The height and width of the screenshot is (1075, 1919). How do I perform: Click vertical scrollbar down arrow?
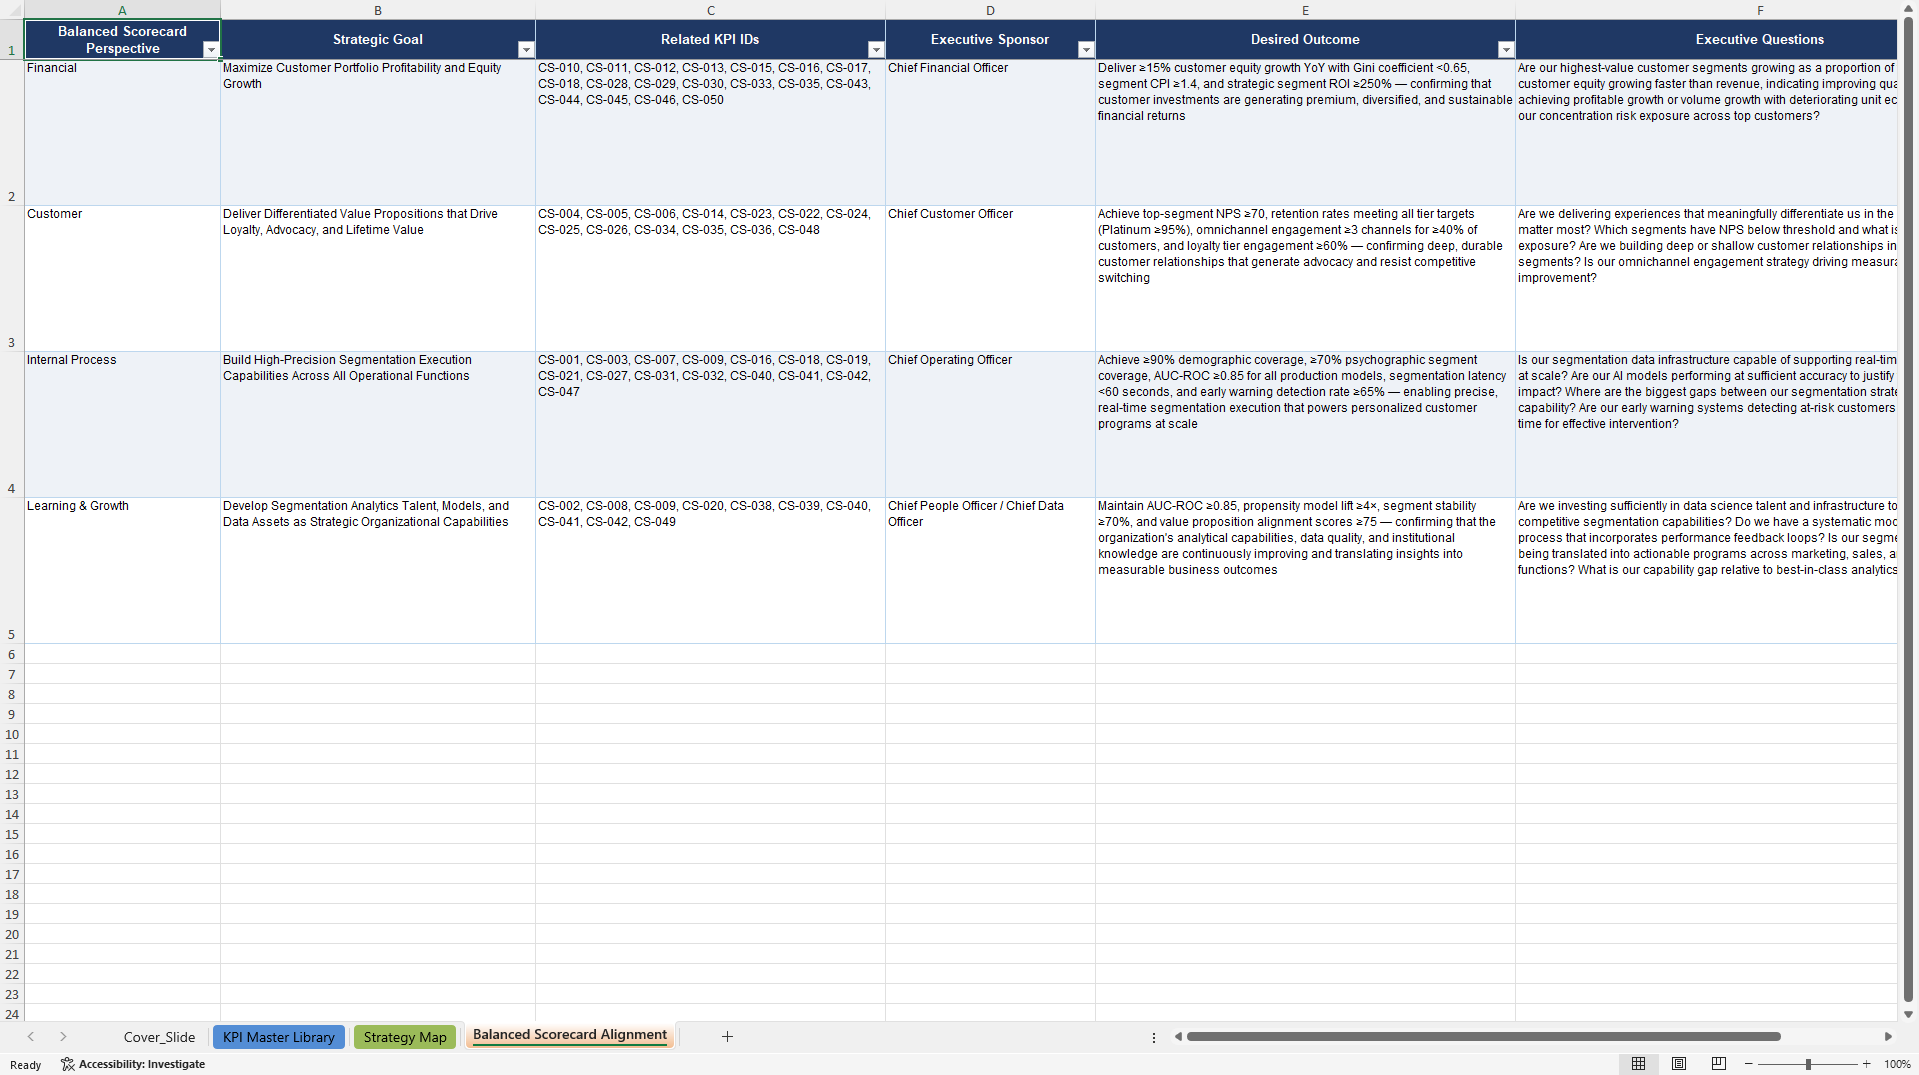[1908, 1014]
